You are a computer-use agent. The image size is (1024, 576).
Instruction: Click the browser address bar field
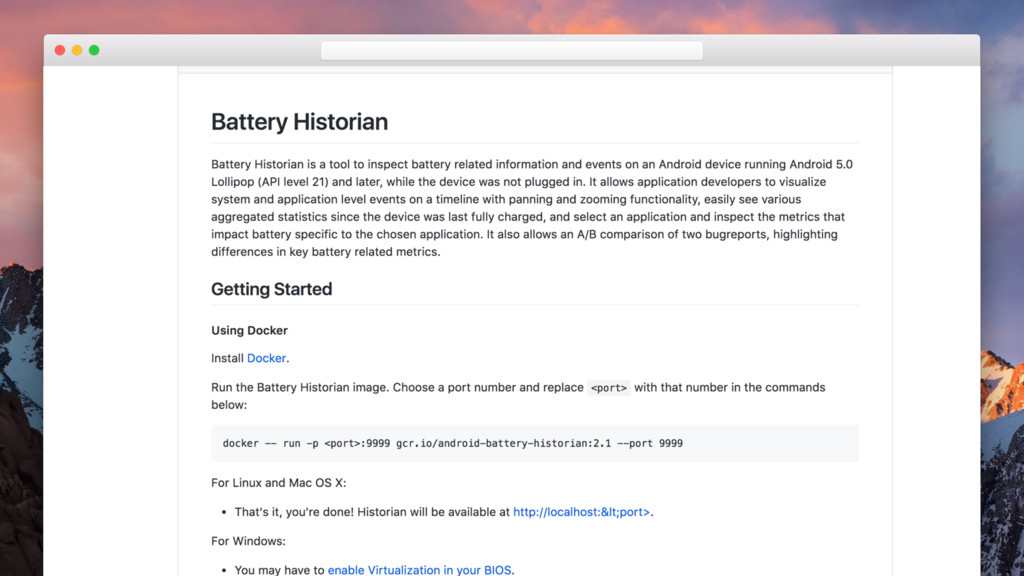click(x=511, y=50)
